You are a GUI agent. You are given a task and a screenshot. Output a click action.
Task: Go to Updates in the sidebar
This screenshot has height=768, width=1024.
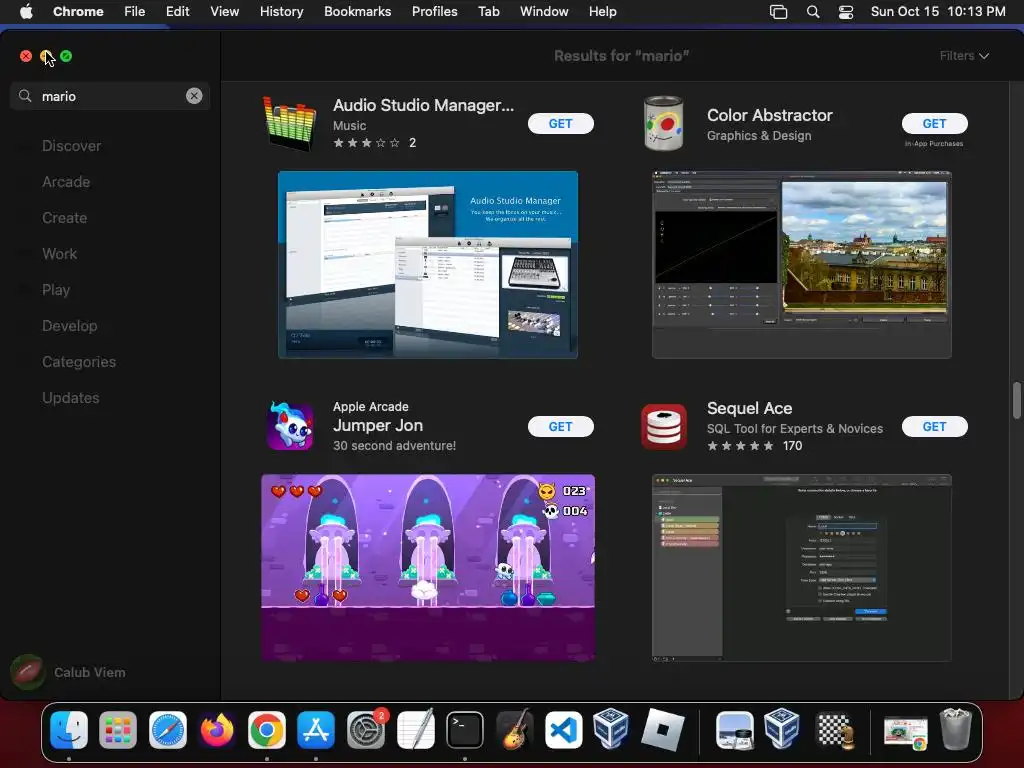point(71,398)
